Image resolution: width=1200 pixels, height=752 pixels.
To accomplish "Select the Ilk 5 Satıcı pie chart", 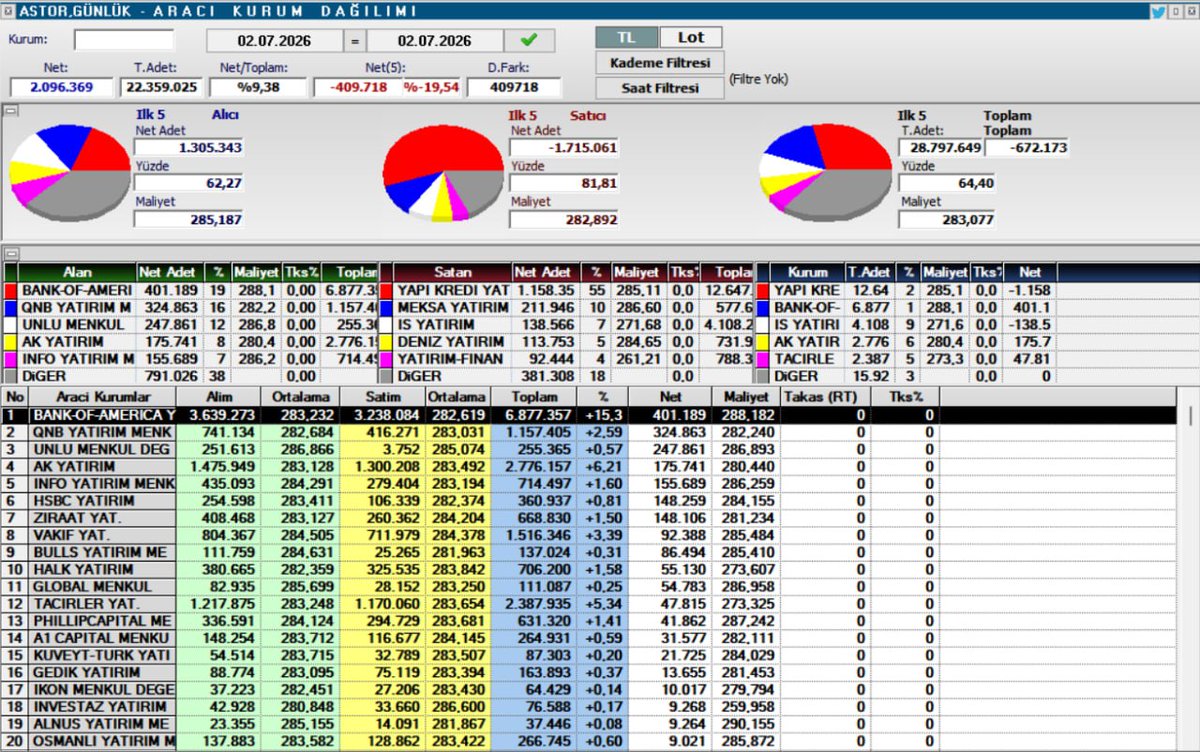I will pos(442,174).
